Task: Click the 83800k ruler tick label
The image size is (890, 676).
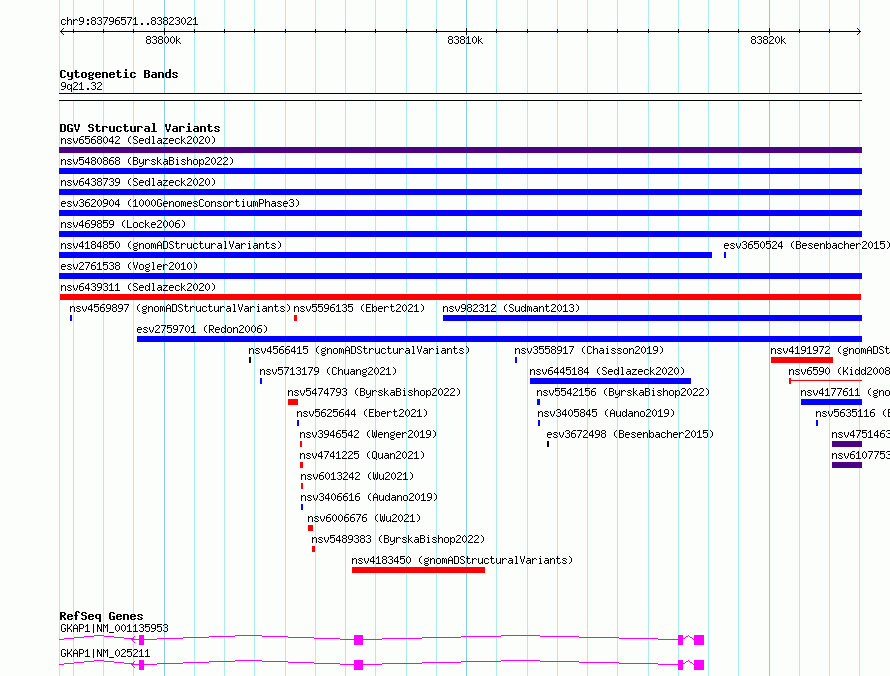Action: [x=163, y=40]
